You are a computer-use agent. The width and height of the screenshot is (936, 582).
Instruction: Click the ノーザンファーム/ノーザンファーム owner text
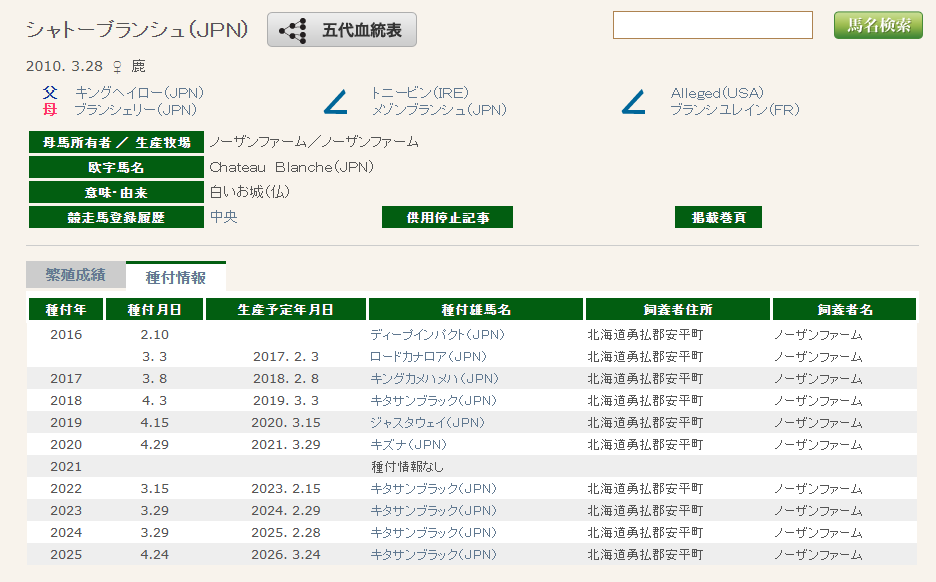point(314,142)
